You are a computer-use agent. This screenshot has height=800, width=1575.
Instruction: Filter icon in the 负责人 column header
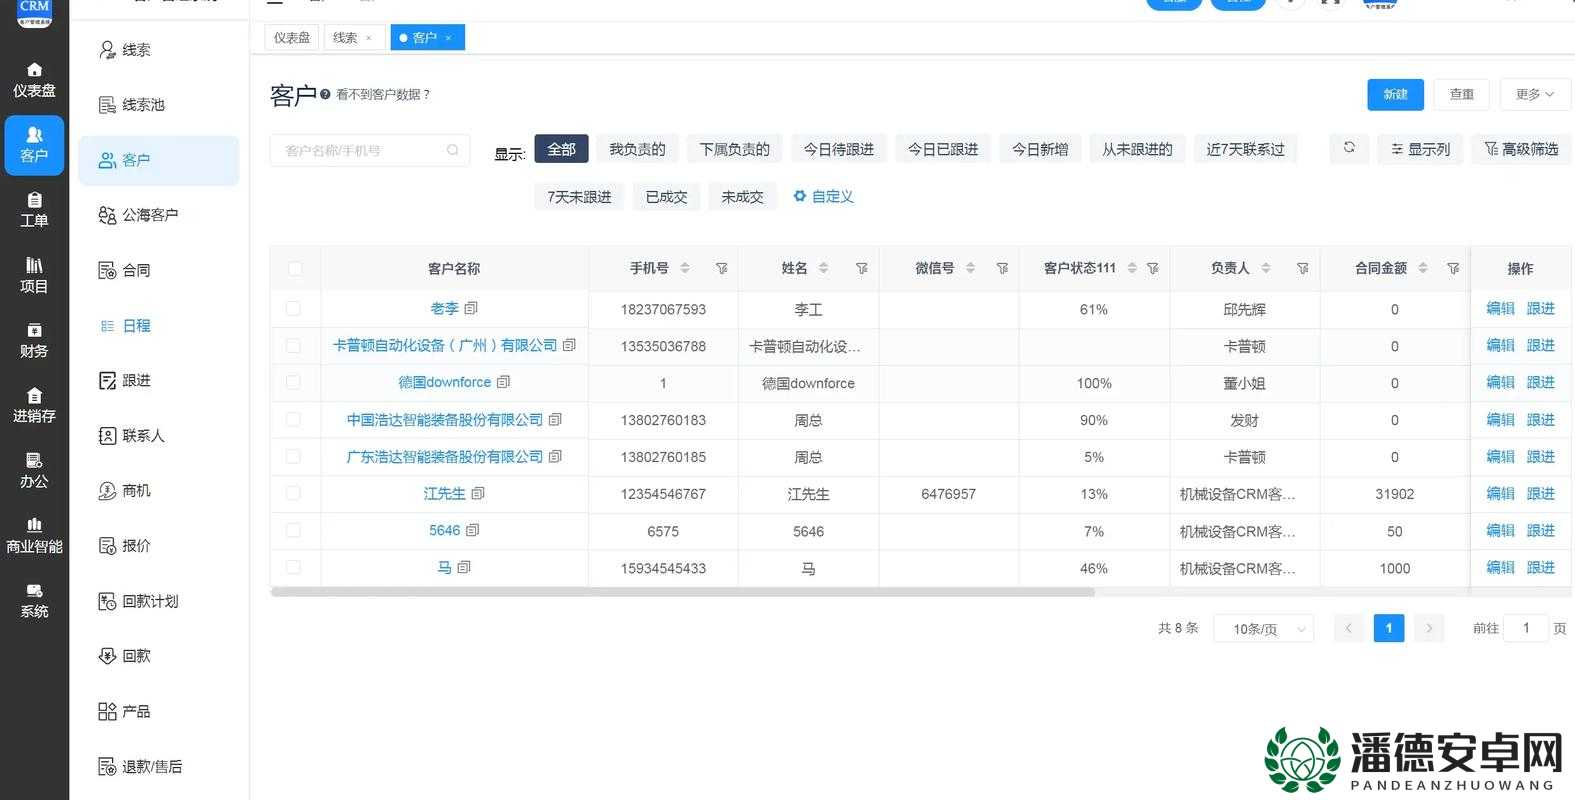pos(1303,268)
